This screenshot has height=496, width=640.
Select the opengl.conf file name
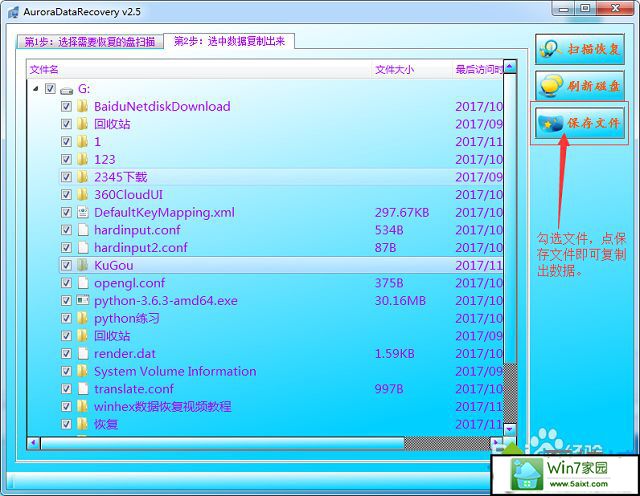[x=129, y=283]
